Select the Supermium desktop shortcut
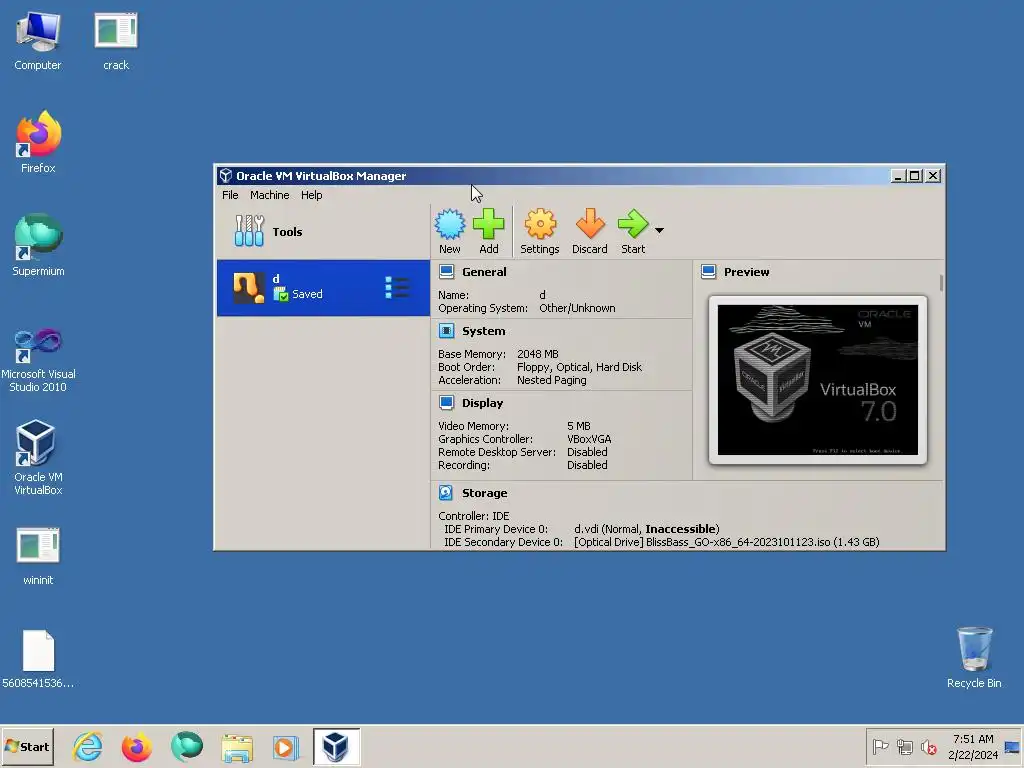The height and width of the screenshot is (768, 1024). tap(38, 246)
